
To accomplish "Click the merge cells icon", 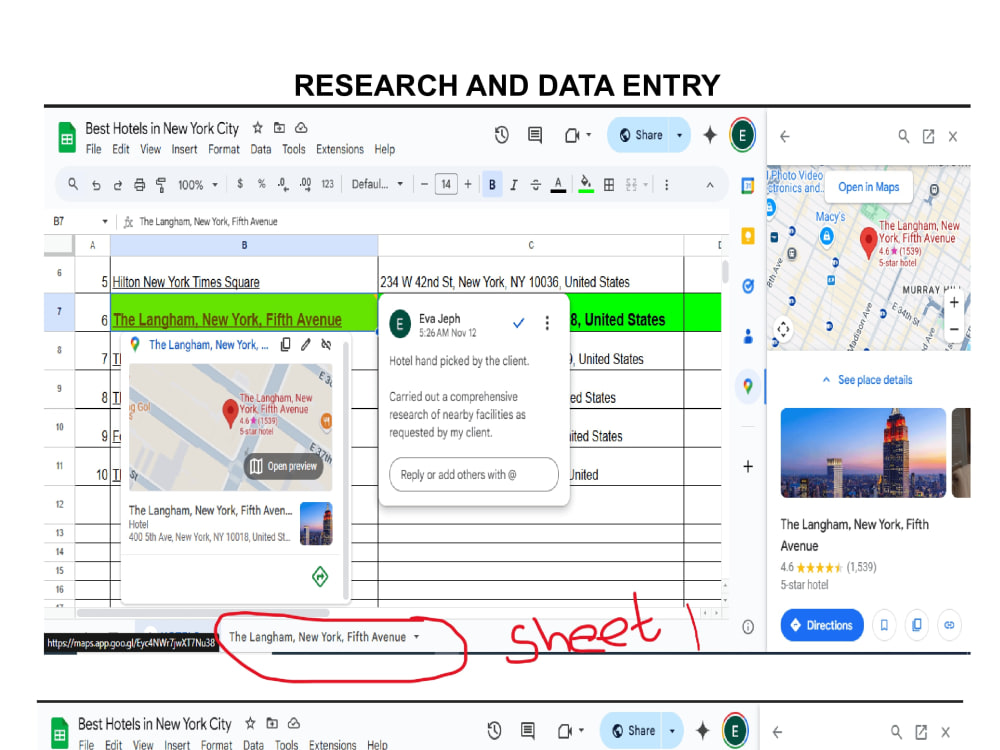I will 631,185.
